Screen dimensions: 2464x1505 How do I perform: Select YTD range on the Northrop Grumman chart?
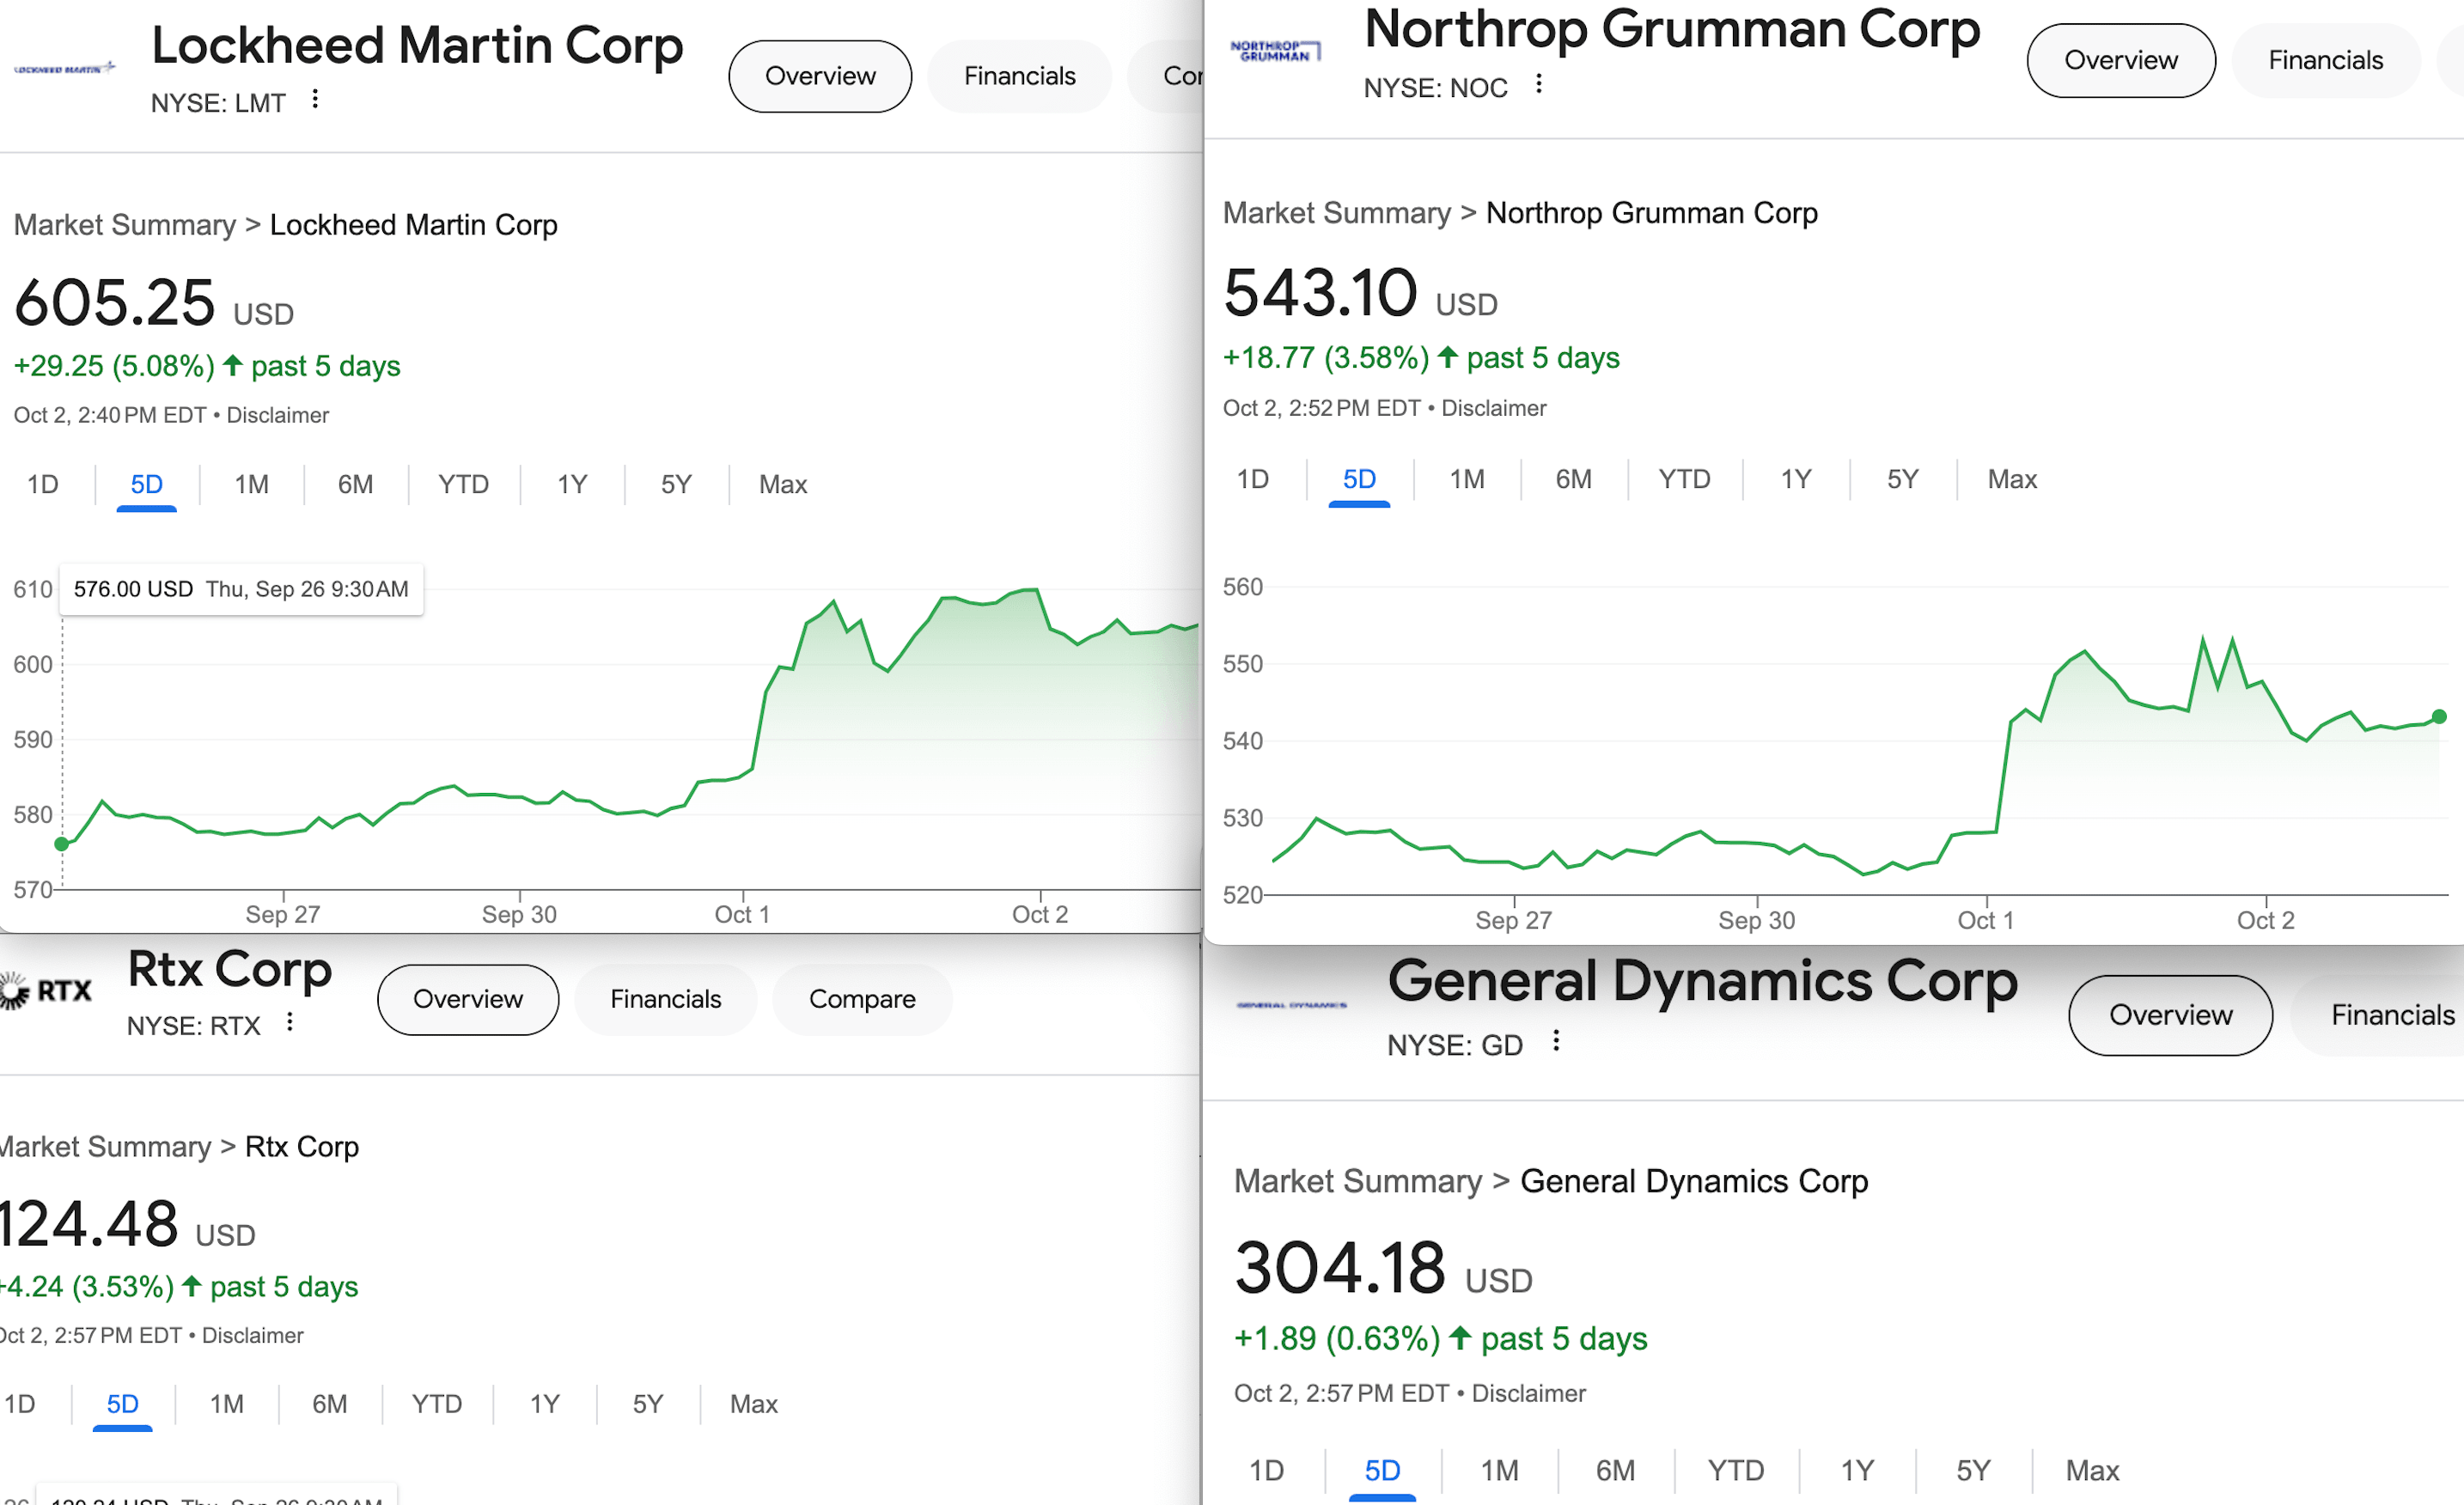1684,480
